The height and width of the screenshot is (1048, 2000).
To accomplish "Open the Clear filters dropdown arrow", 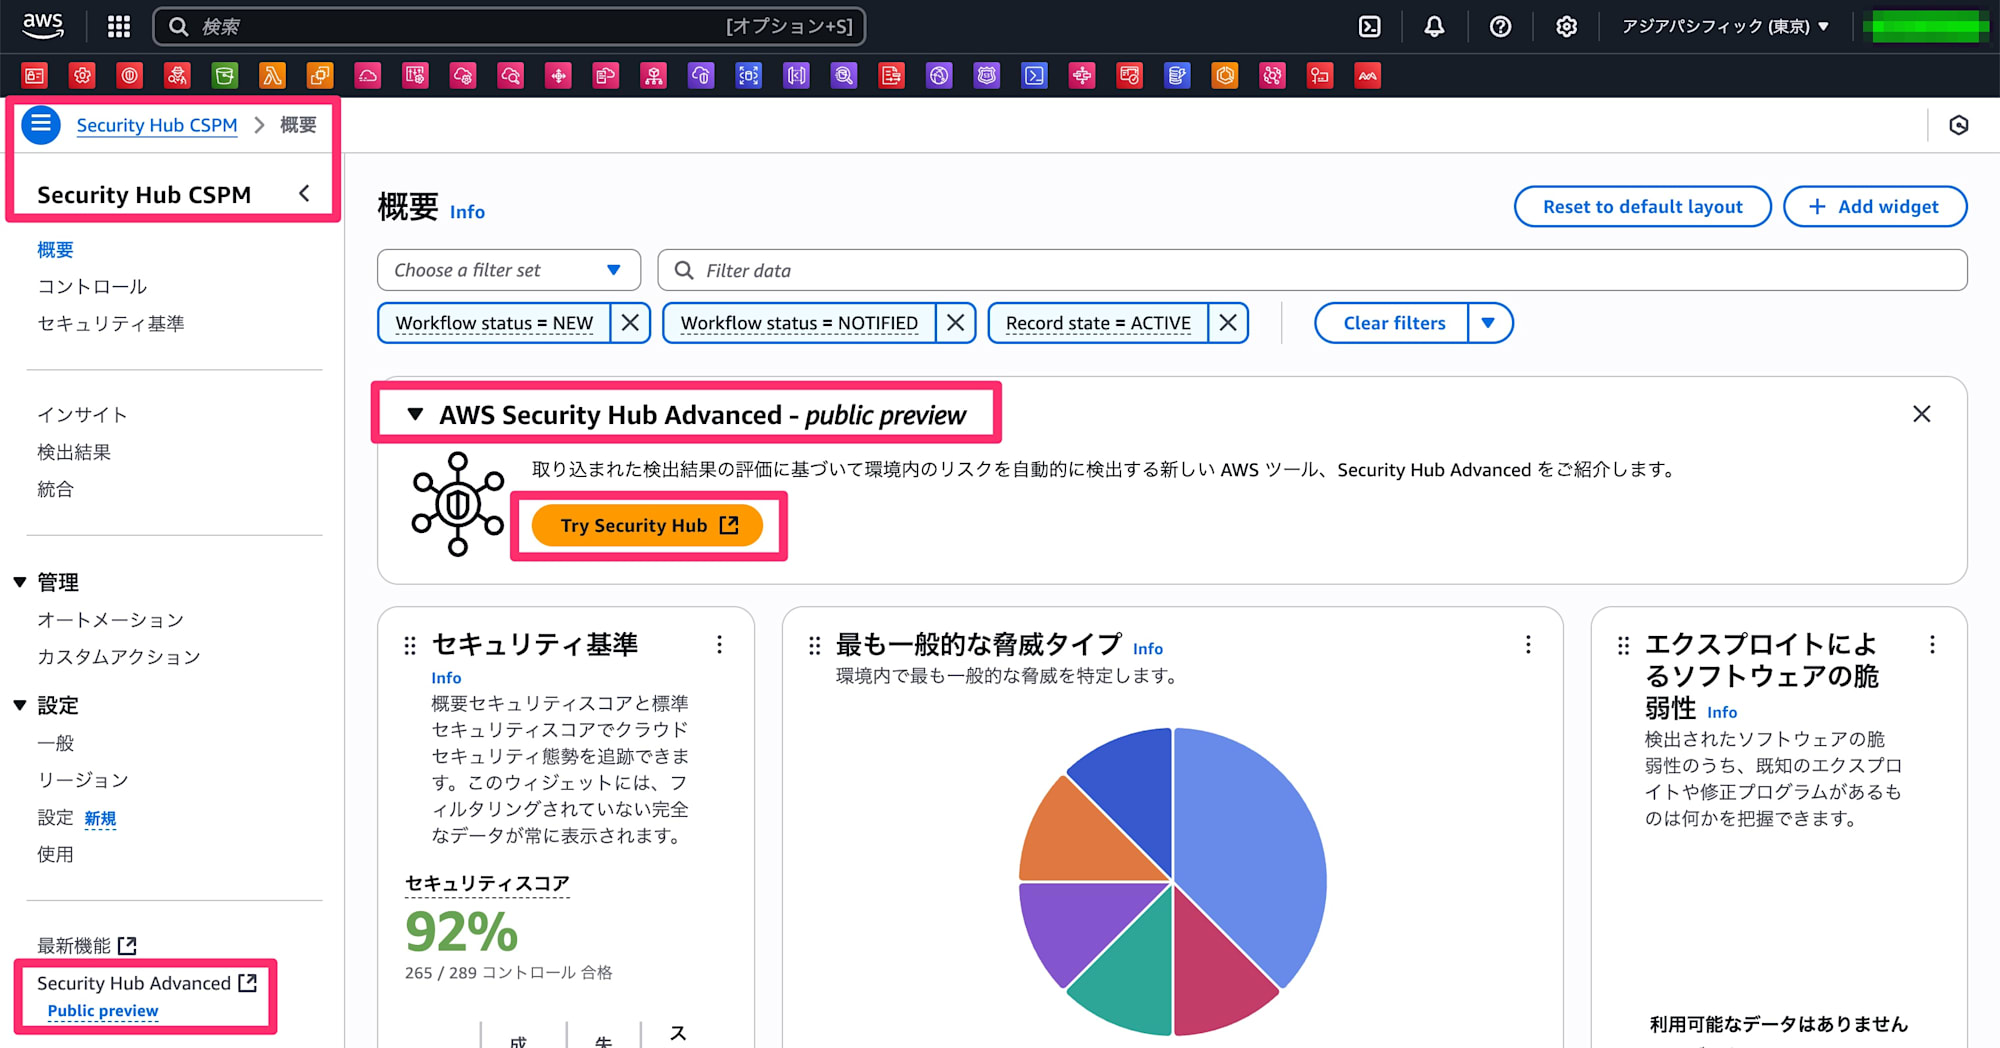I will 1489,323.
